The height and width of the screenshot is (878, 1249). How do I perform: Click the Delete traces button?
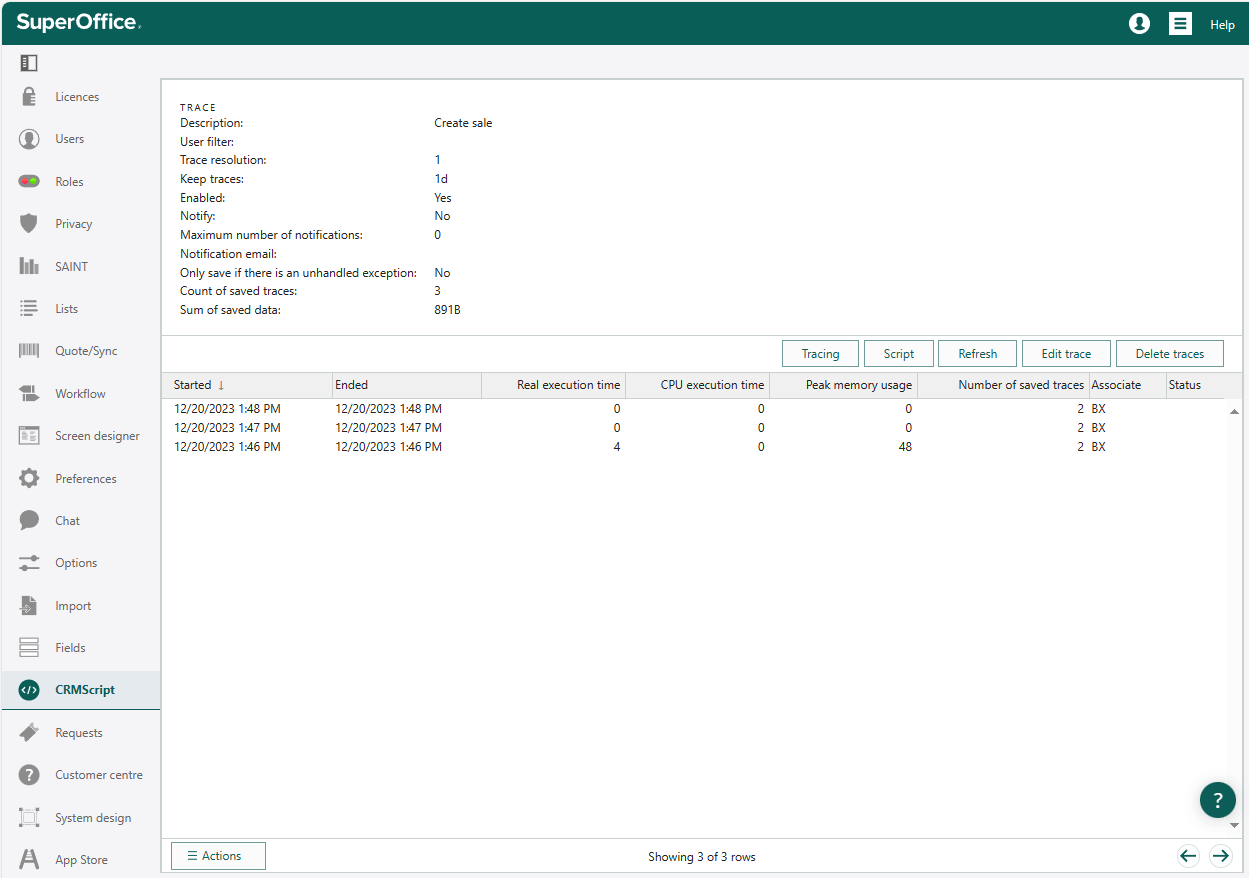[1170, 354]
